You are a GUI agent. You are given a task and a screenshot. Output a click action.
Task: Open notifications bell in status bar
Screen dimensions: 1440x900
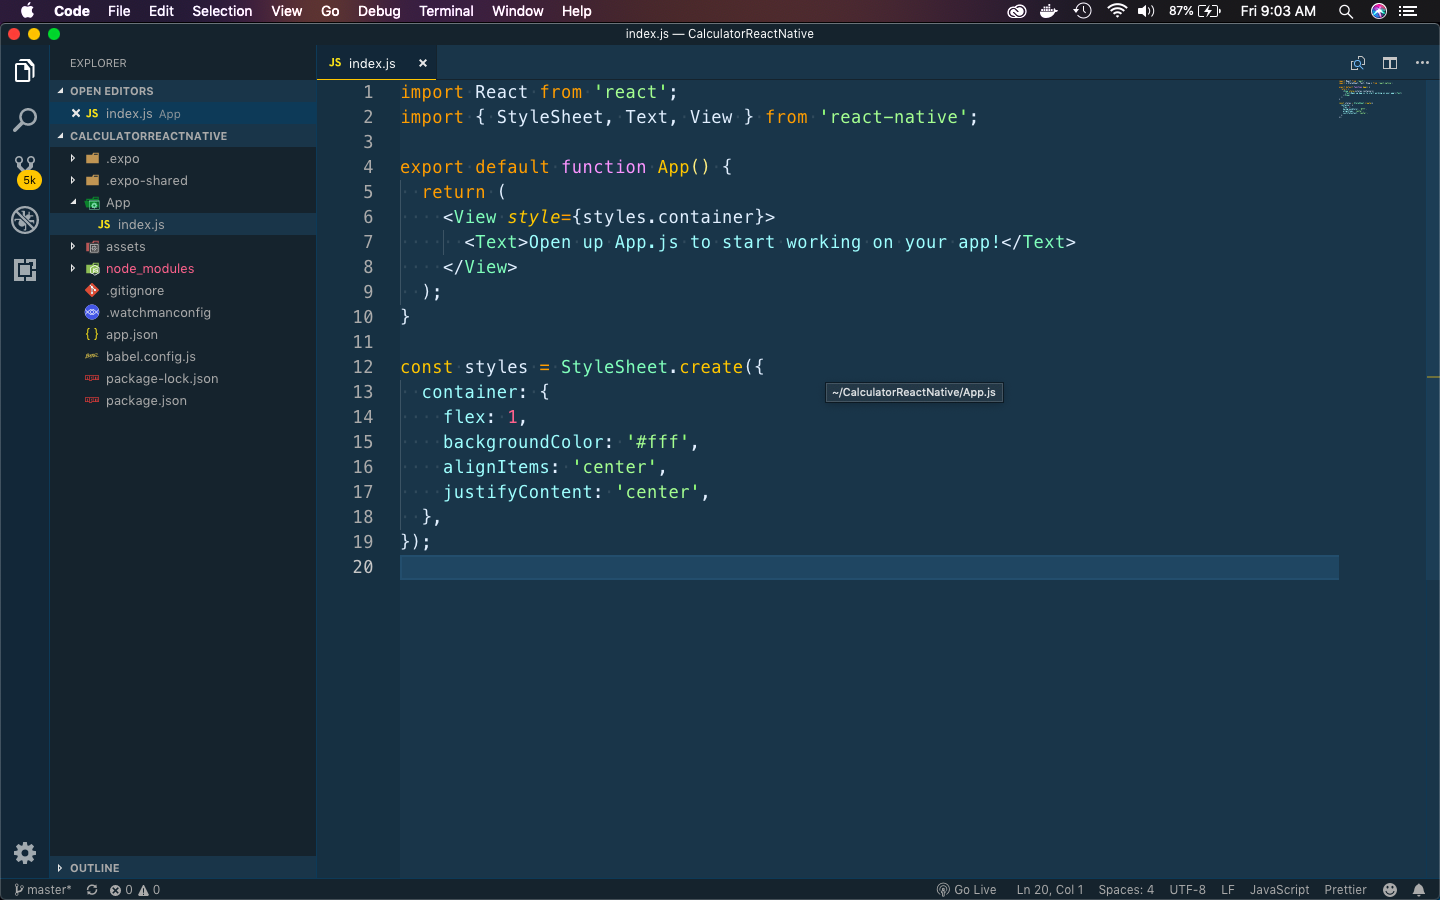click(x=1418, y=890)
